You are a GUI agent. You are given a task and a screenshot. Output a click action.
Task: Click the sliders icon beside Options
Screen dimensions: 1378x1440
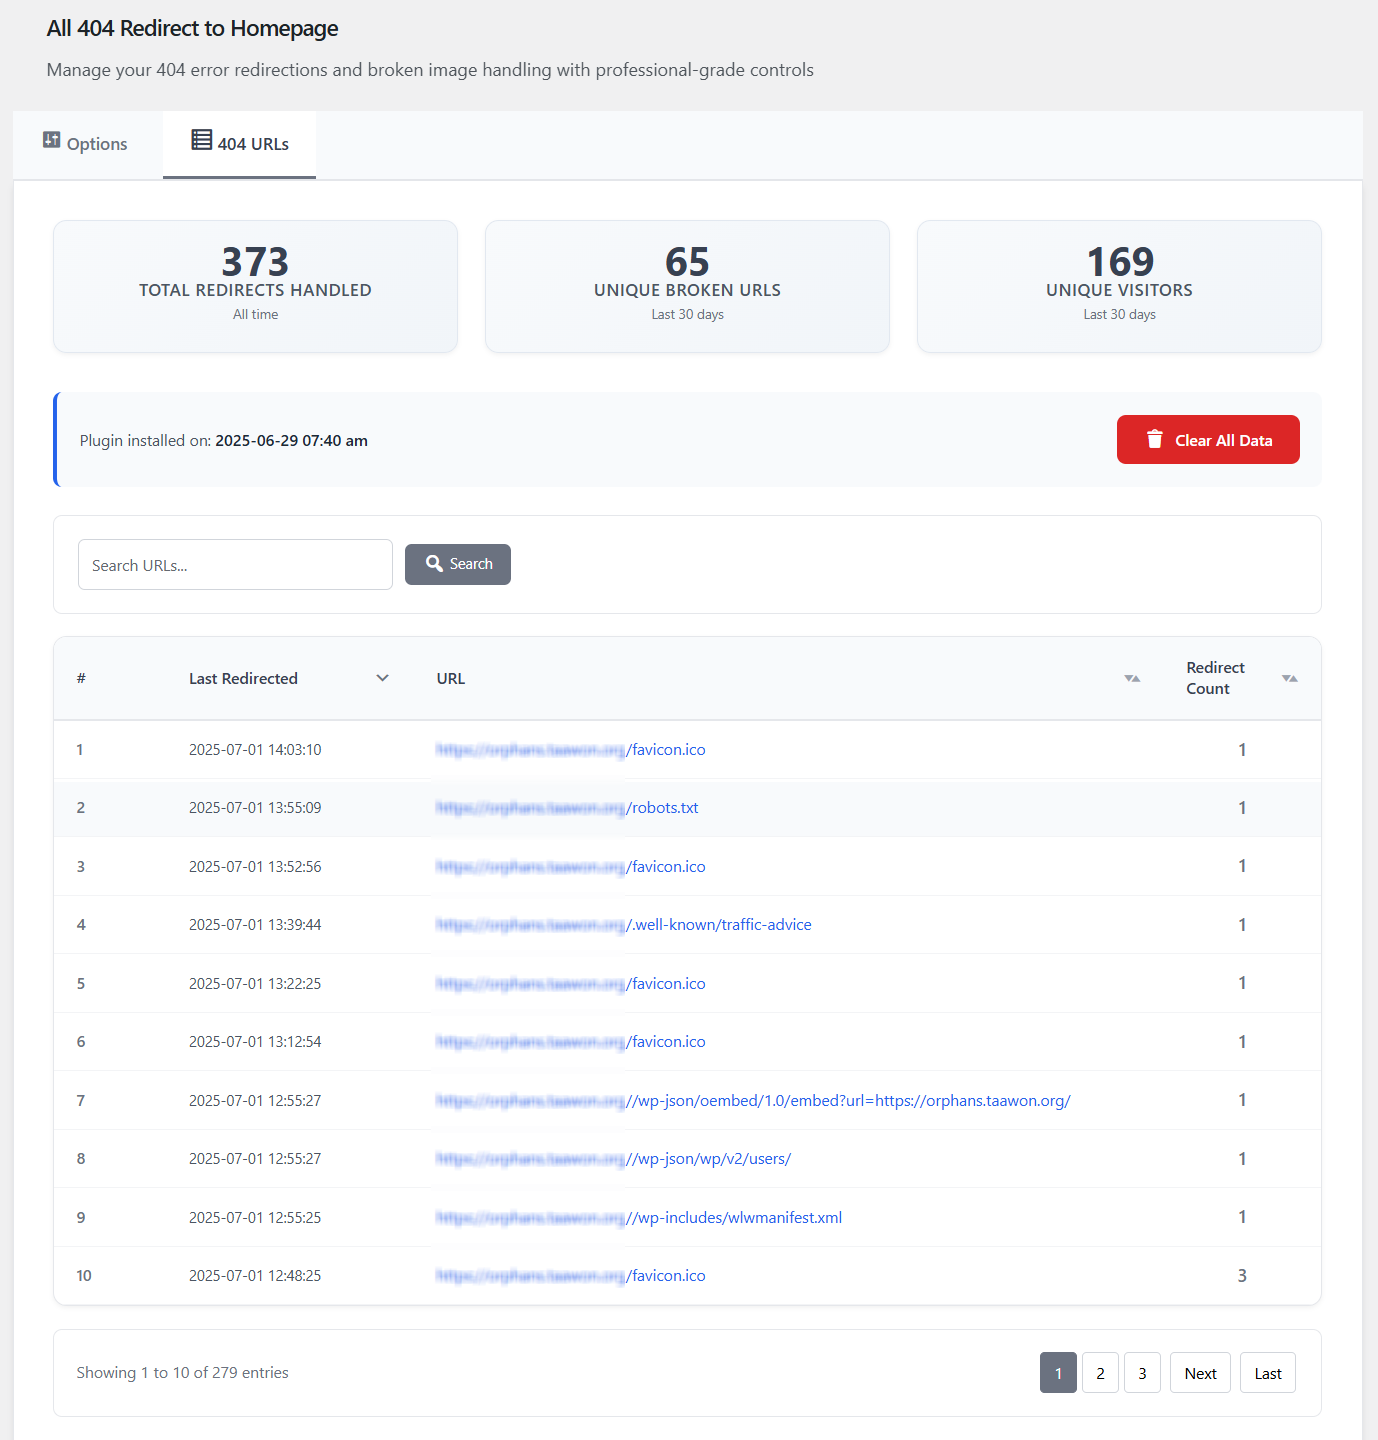click(52, 141)
